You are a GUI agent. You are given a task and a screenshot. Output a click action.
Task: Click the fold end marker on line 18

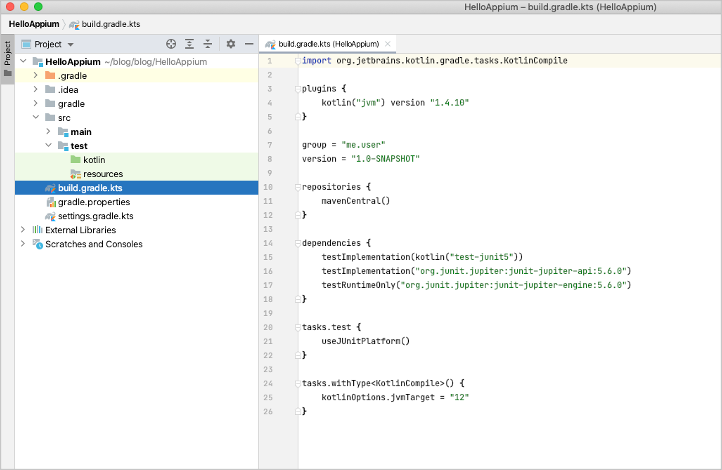point(298,299)
